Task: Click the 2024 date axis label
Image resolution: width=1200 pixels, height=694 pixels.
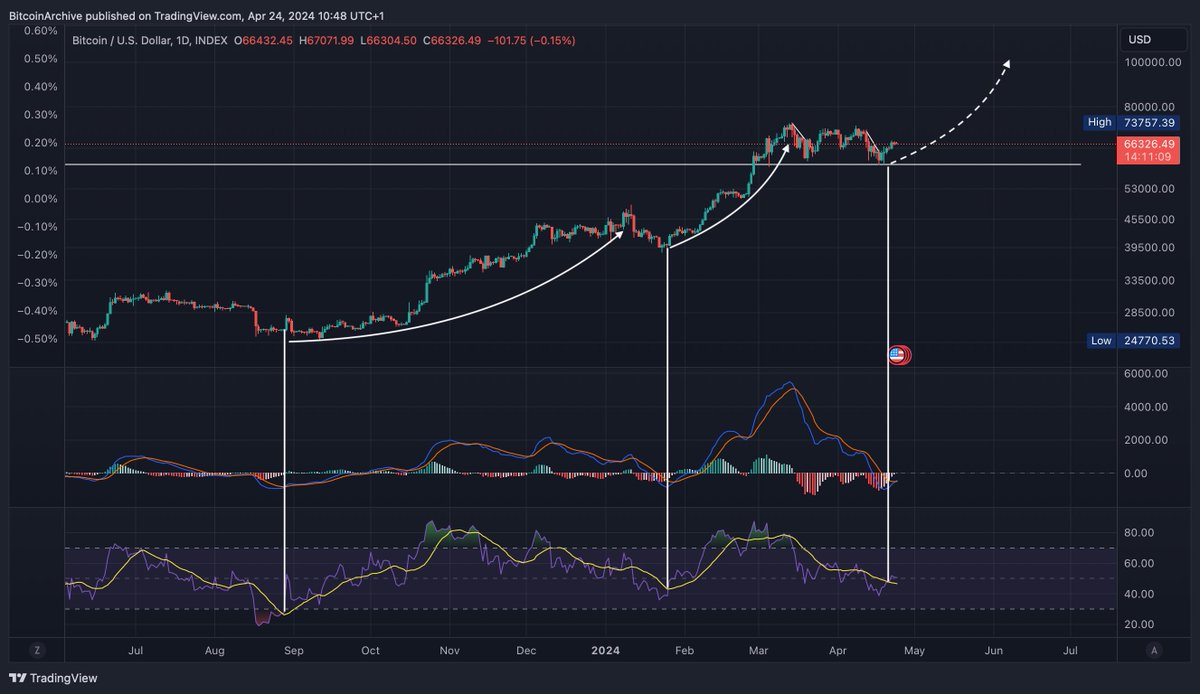Action: (x=606, y=650)
